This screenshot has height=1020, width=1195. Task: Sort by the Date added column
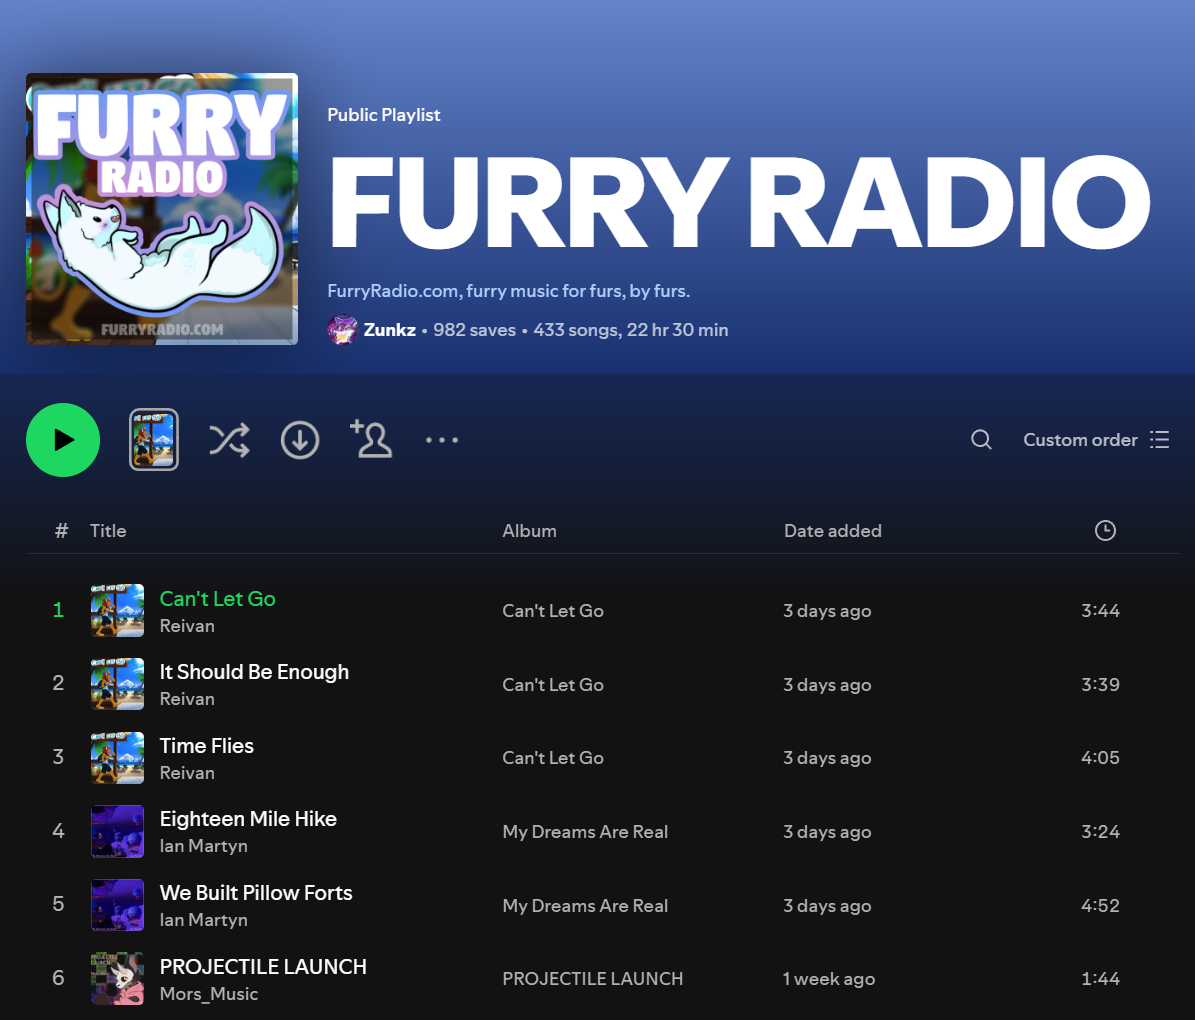tap(832, 531)
